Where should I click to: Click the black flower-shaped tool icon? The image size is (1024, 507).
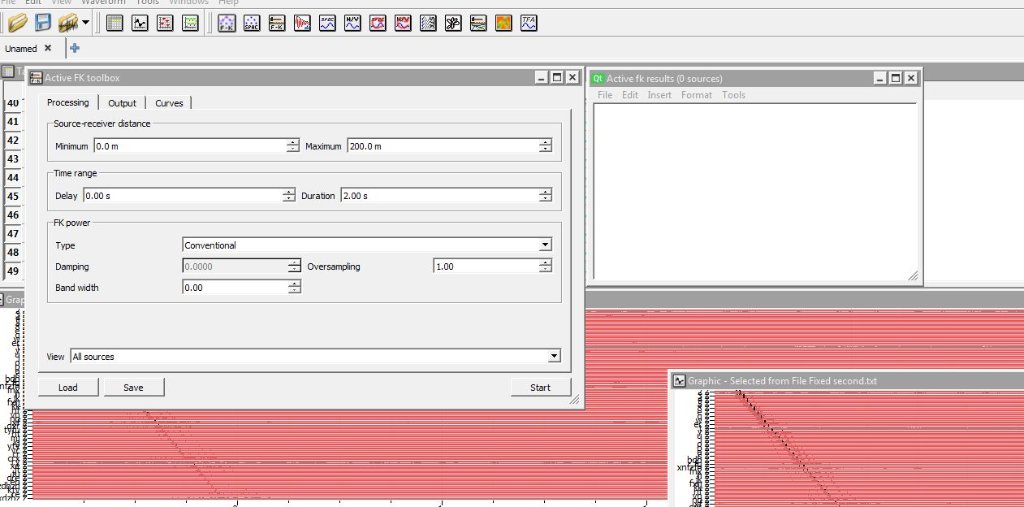pos(453,24)
